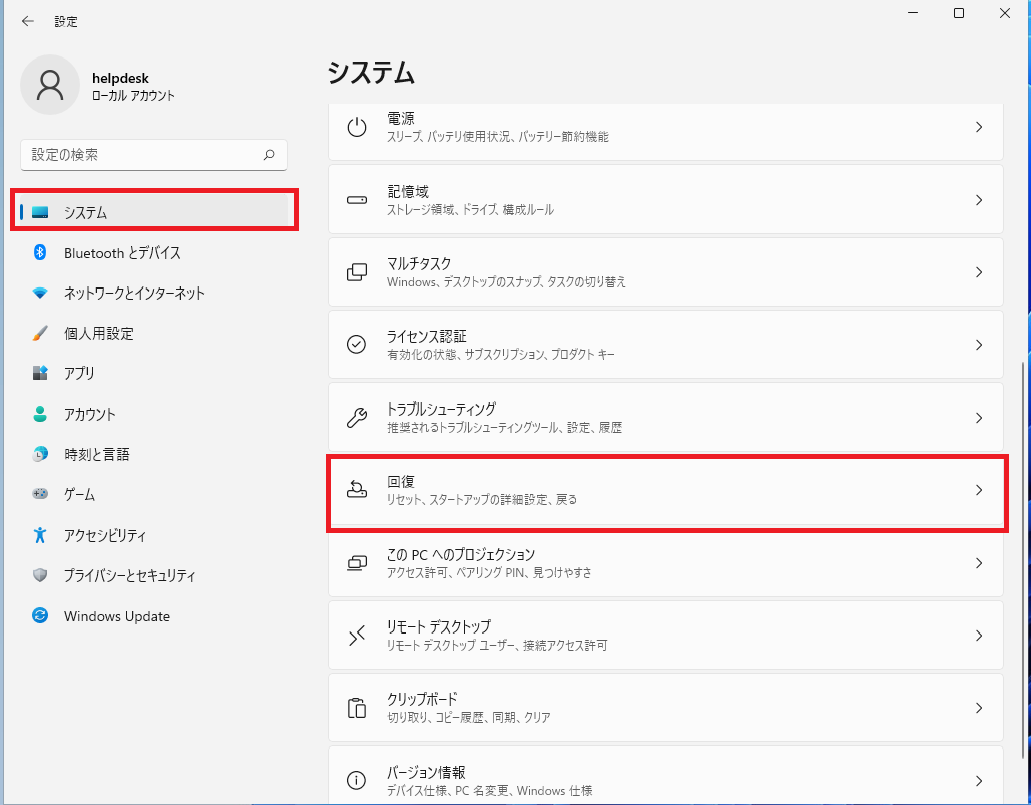
Task: Maximize the Settings window
Action: tap(959, 13)
